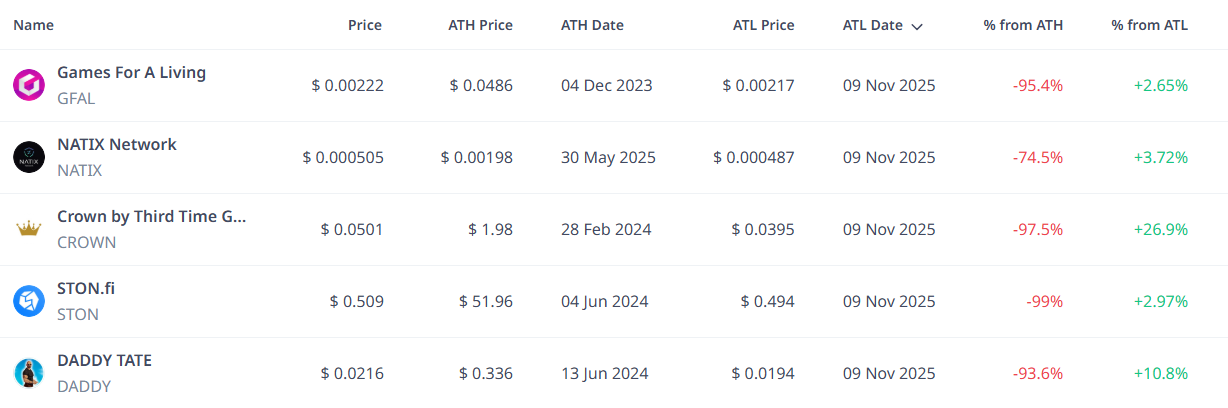
Task: Toggle ATL Date sort arrow
Action: pyautogui.click(x=917, y=26)
